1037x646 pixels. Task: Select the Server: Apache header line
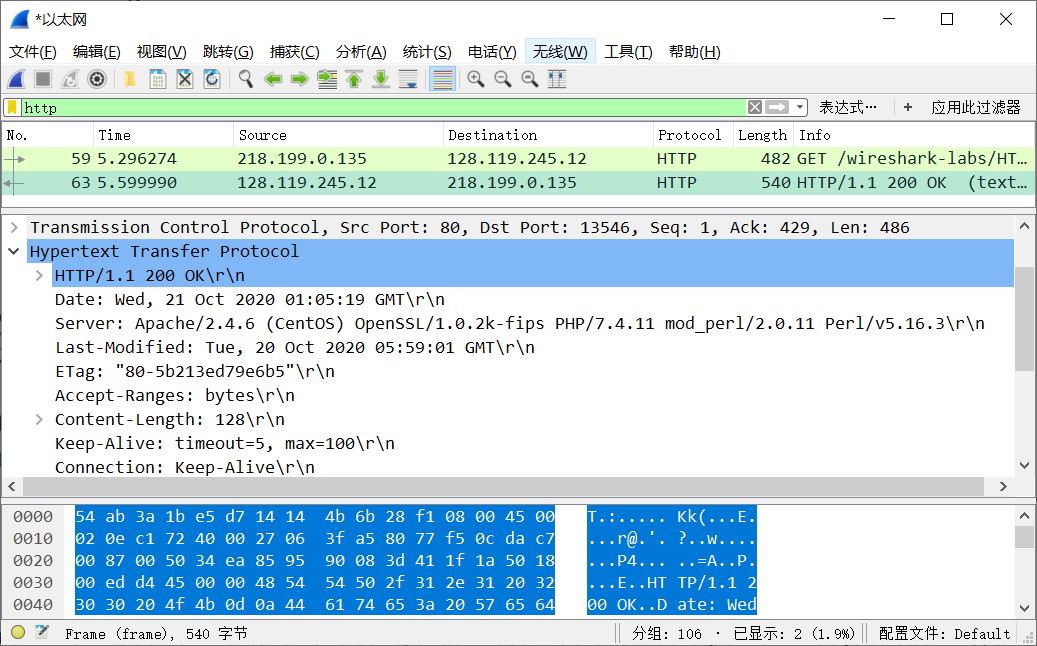click(520, 323)
